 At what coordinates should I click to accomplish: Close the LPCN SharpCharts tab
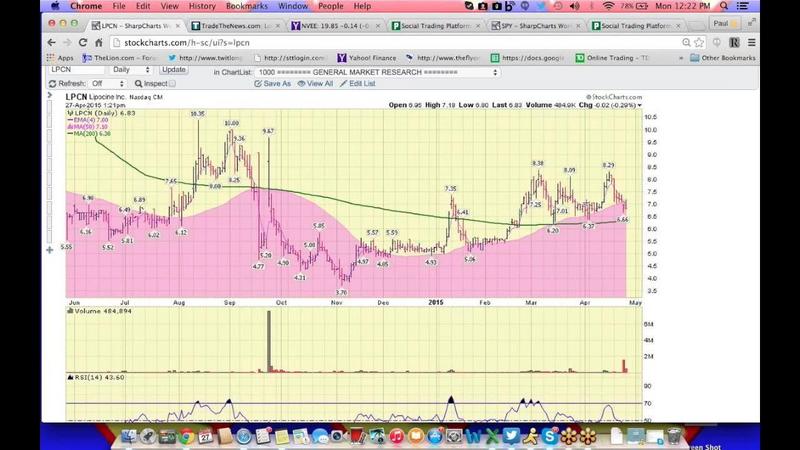(x=178, y=26)
